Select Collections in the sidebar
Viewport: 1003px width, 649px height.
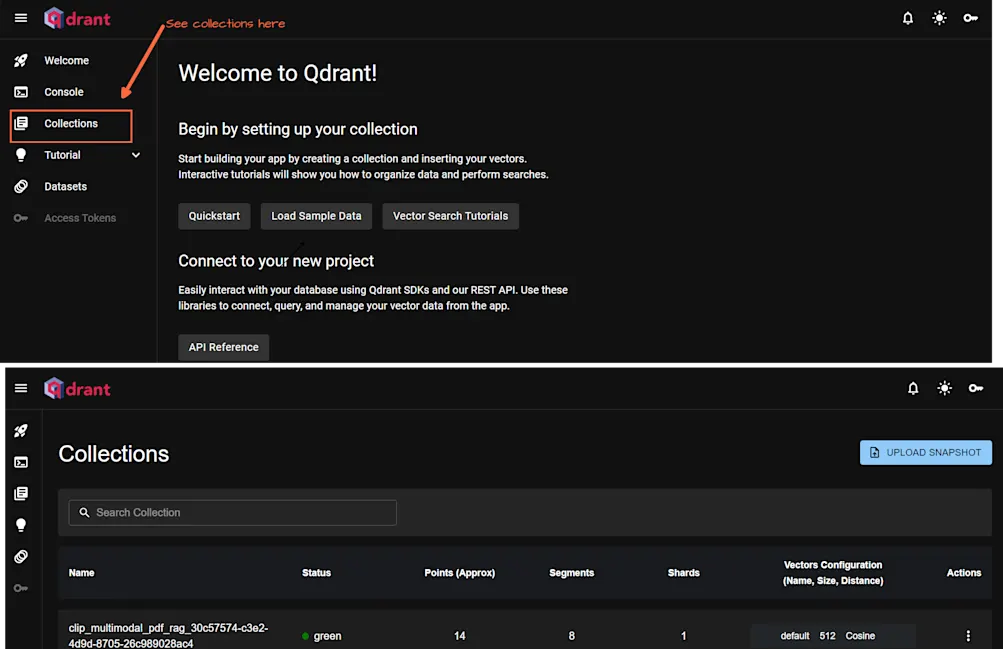coord(70,124)
